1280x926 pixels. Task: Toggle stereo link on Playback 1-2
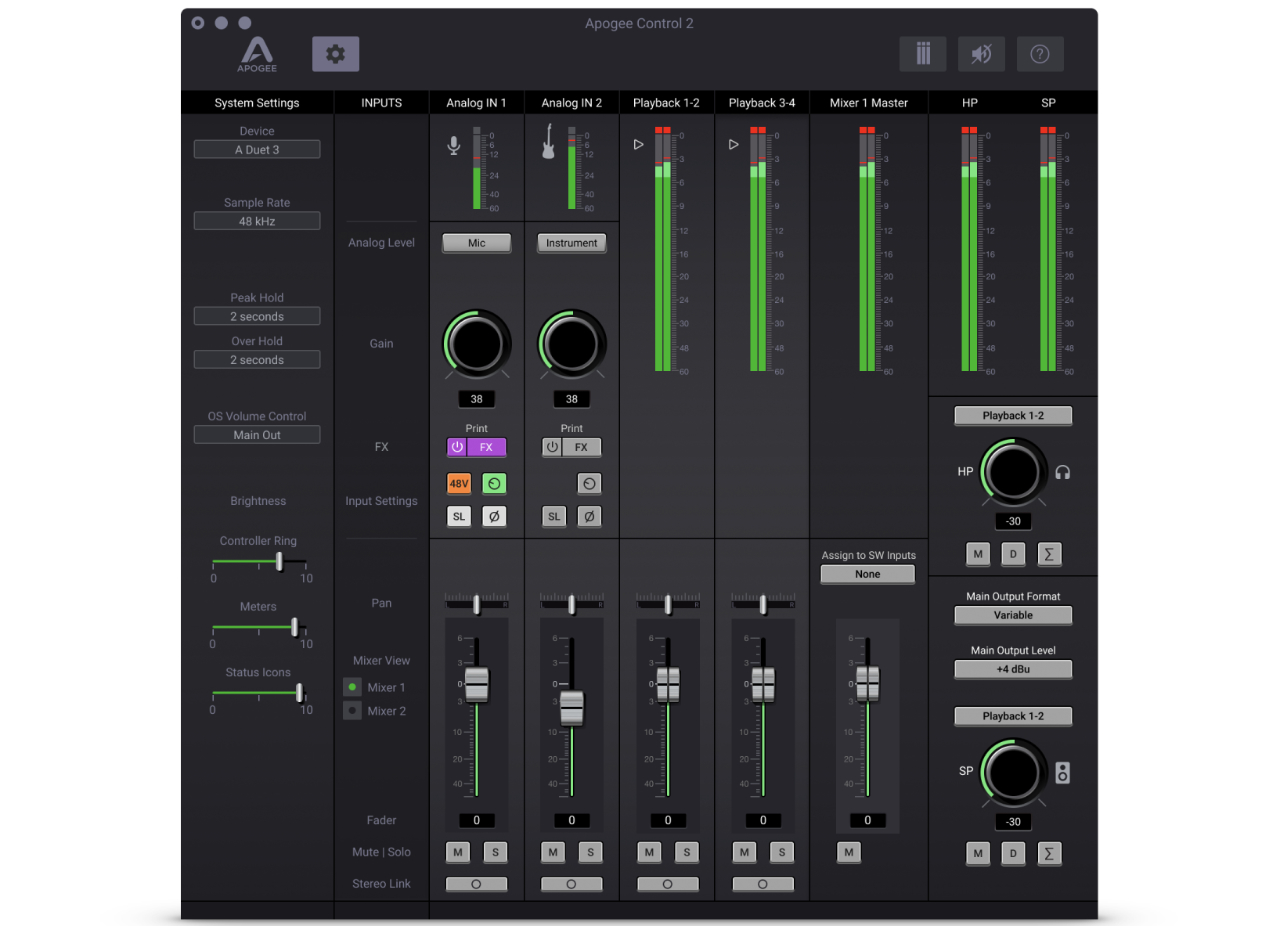click(x=667, y=884)
